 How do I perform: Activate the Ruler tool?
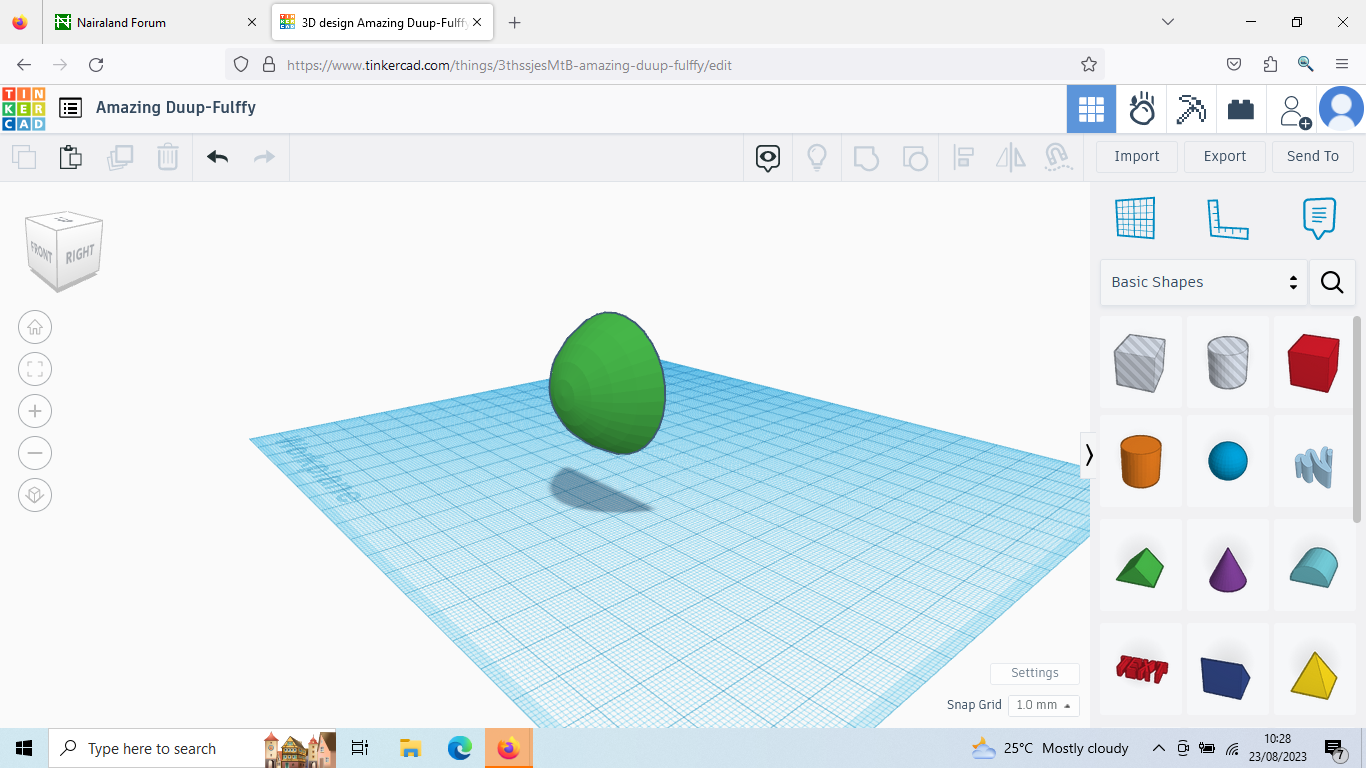1228,218
